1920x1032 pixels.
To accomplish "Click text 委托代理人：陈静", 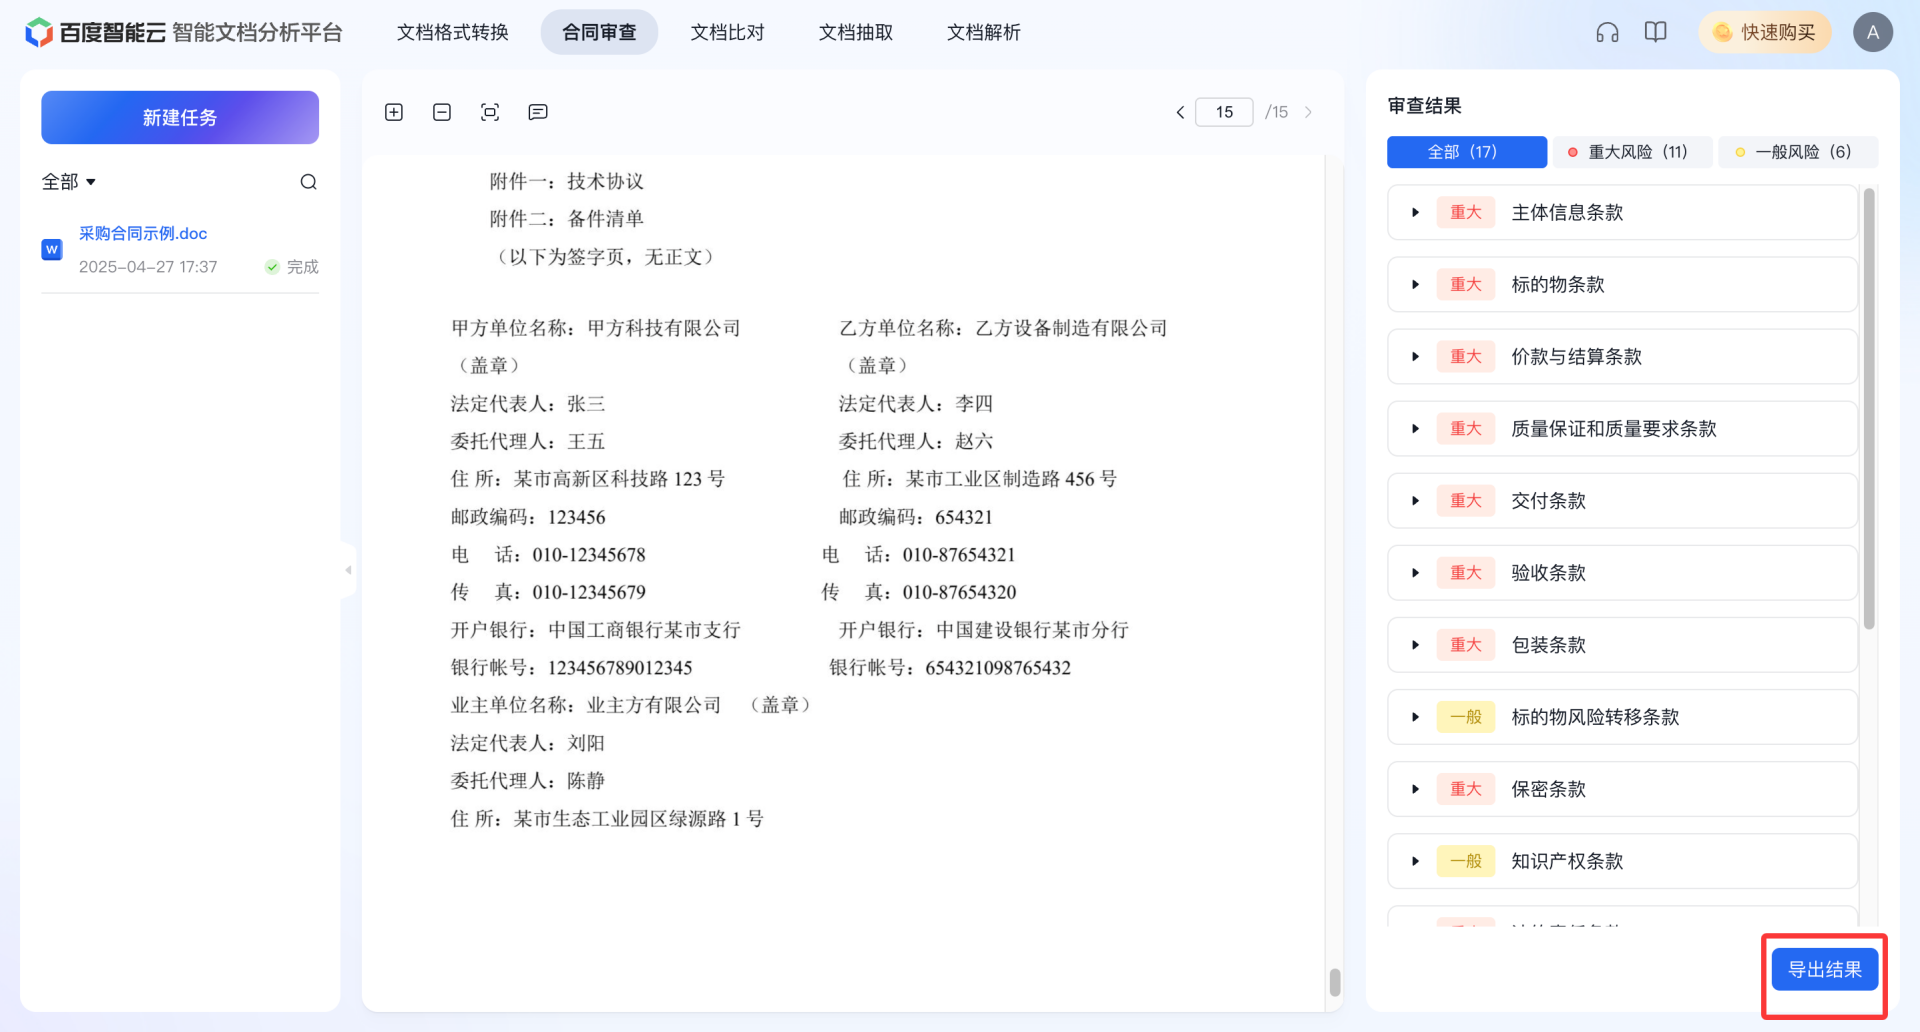I will (528, 780).
